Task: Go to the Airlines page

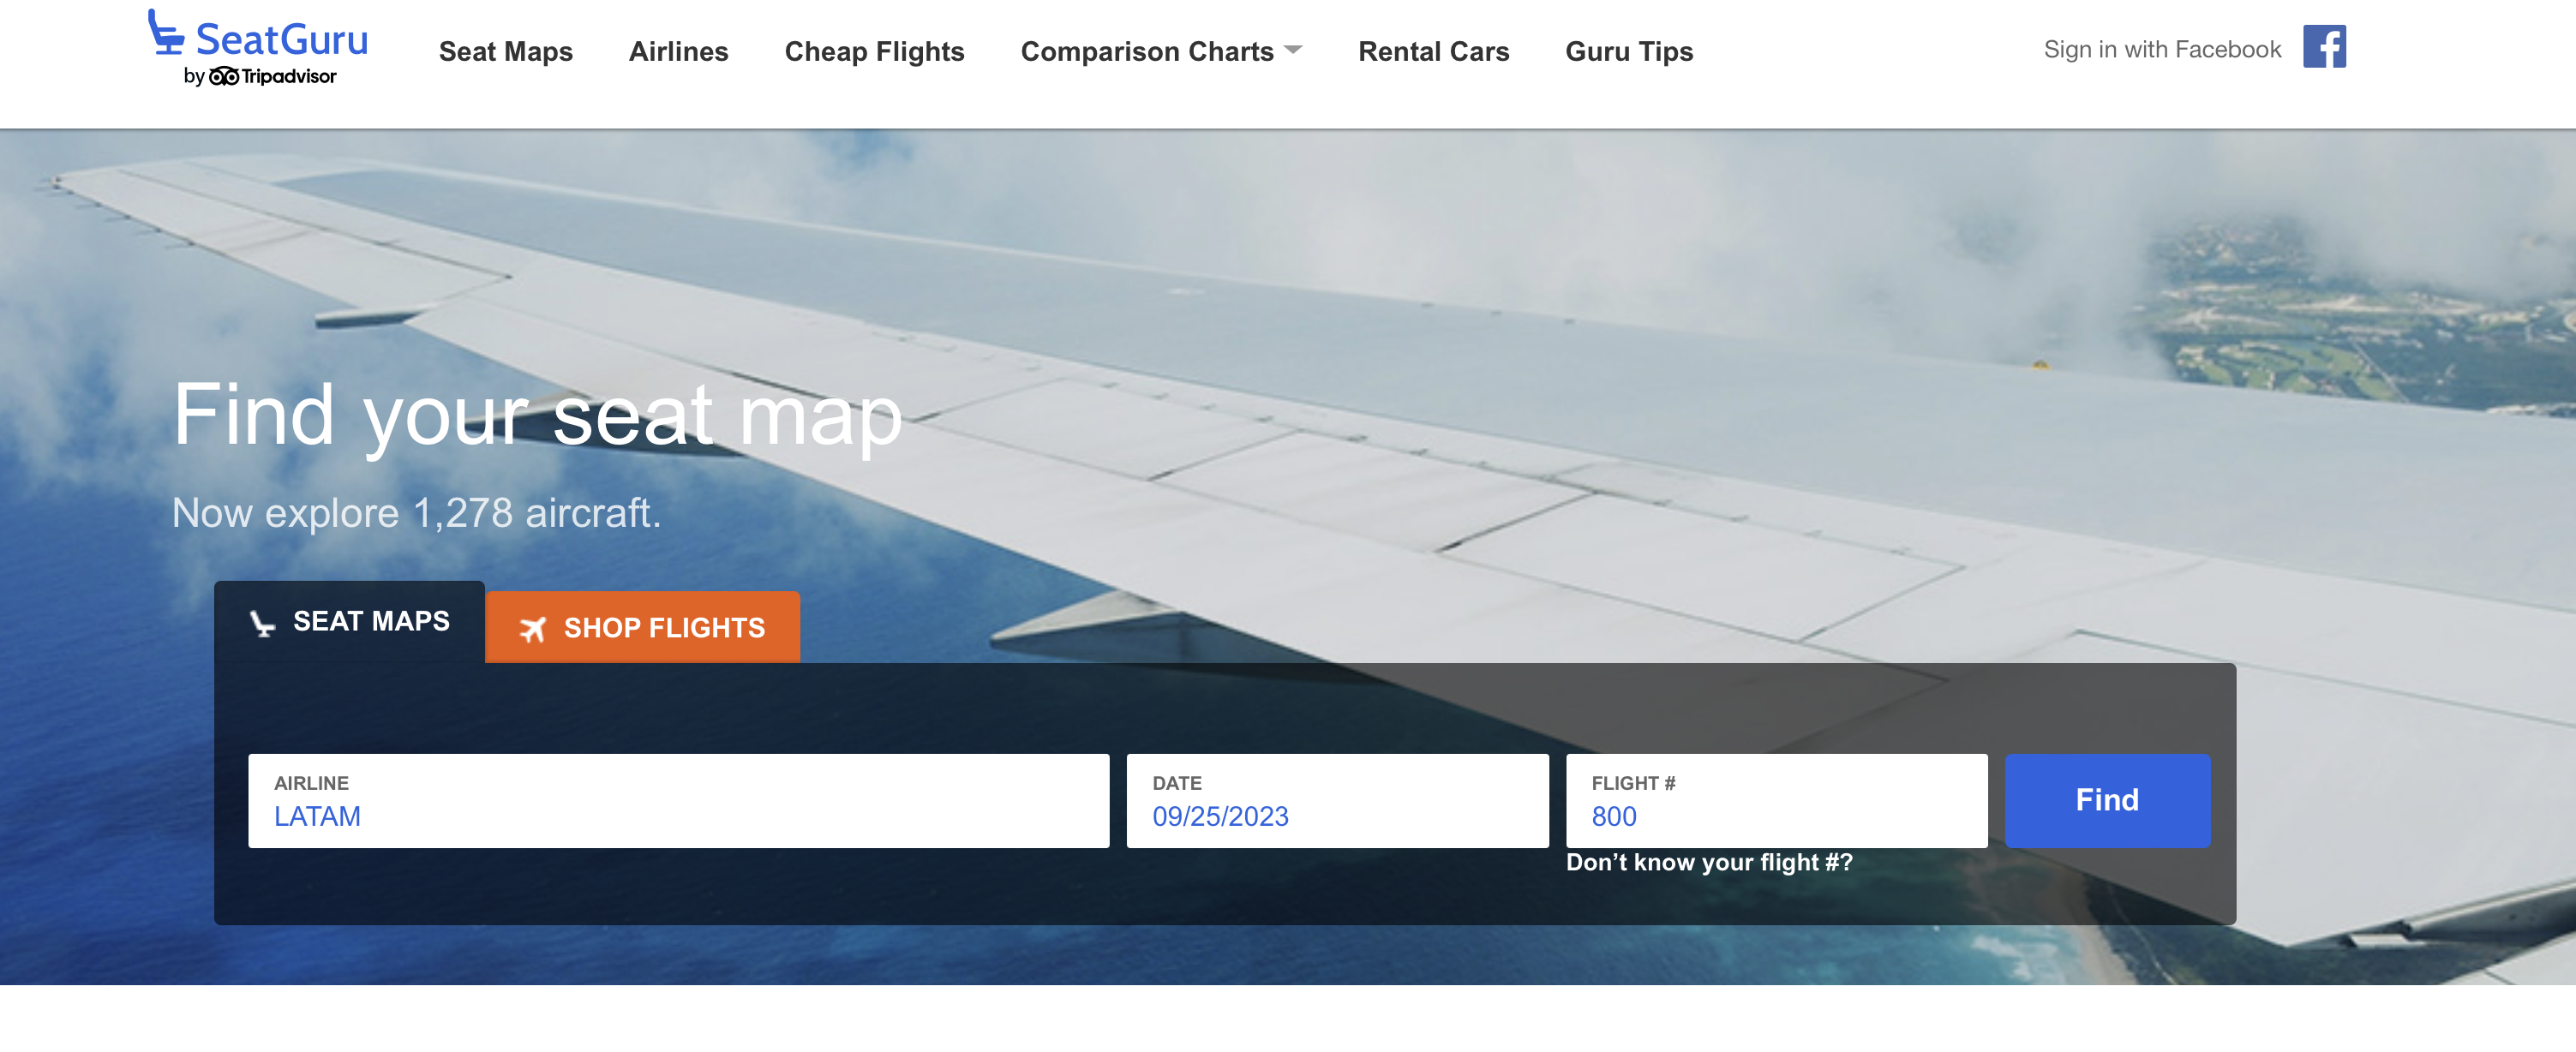Action: coord(678,52)
